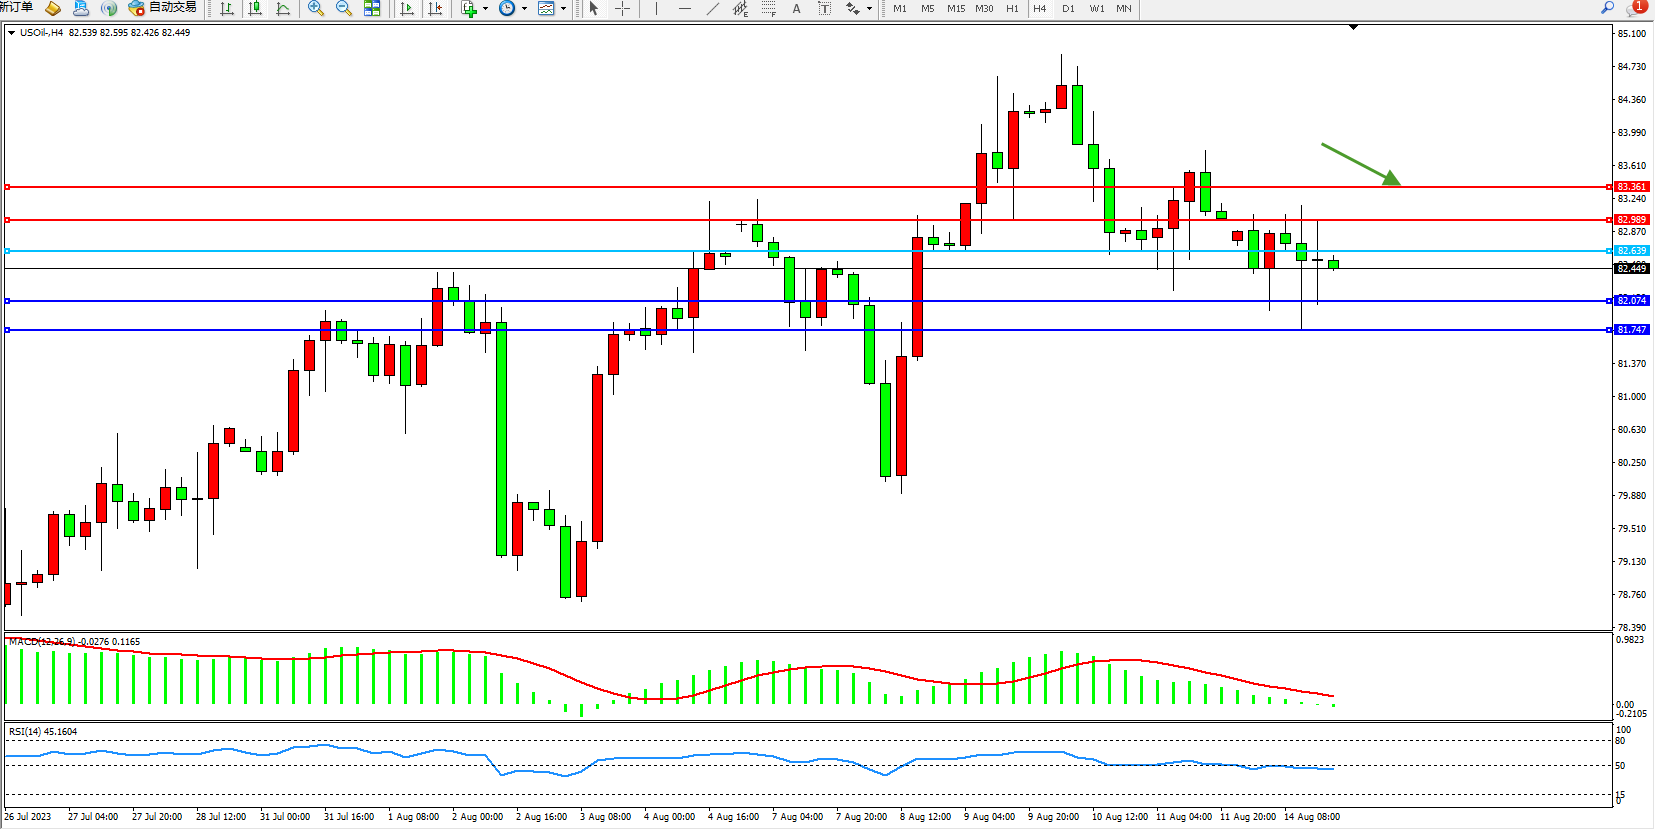The height and width of the screenshot is (830, 1655).
Task: Open the tile windows layout icon
Action: tap(372, 9)
